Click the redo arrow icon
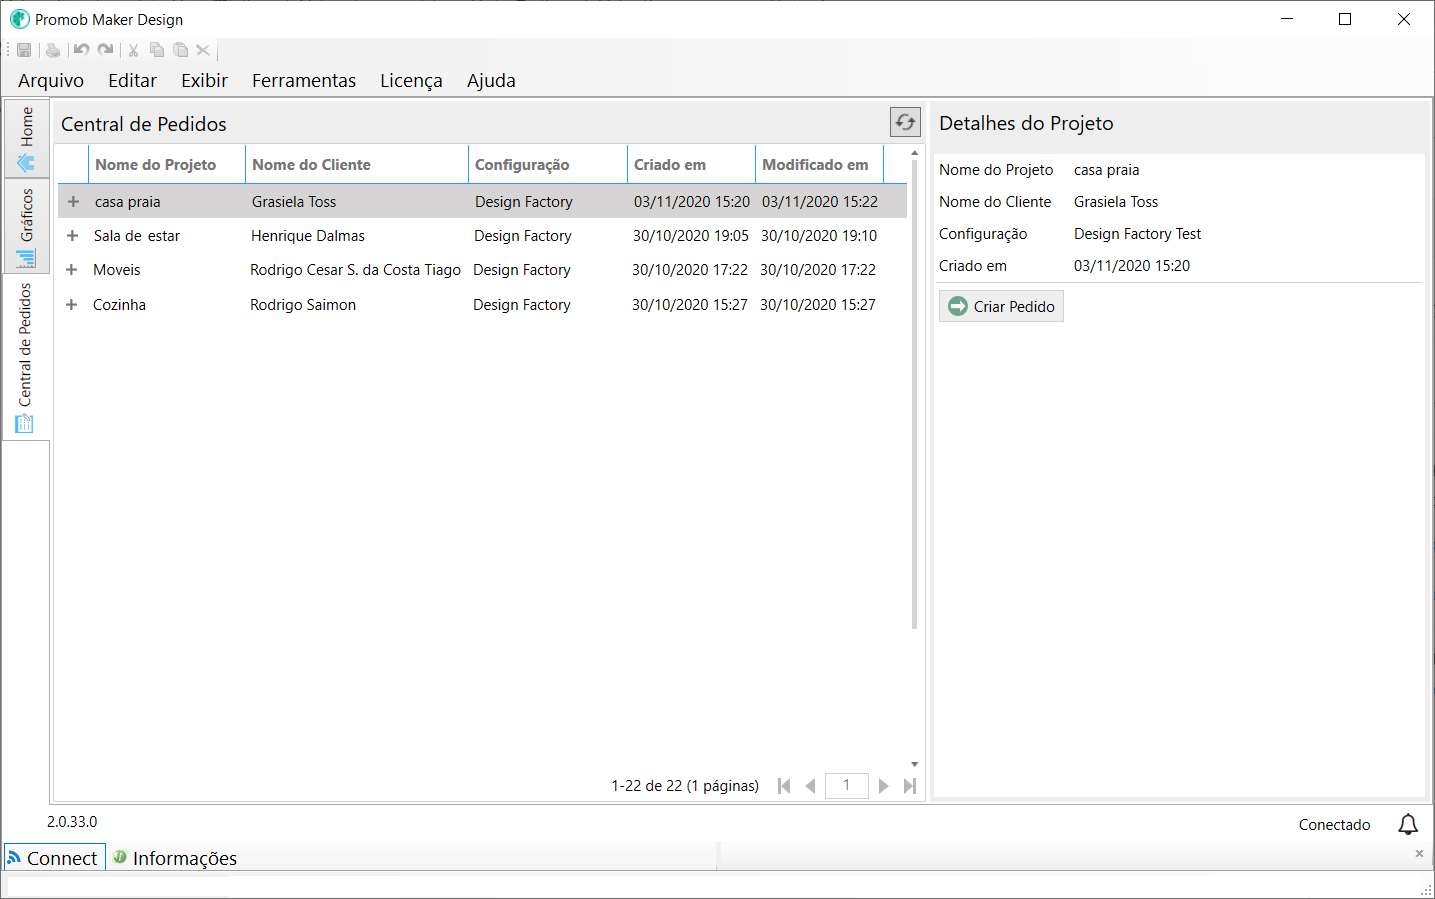The height and width of the screenshot is (899, 1435). (x=105, y=50)
